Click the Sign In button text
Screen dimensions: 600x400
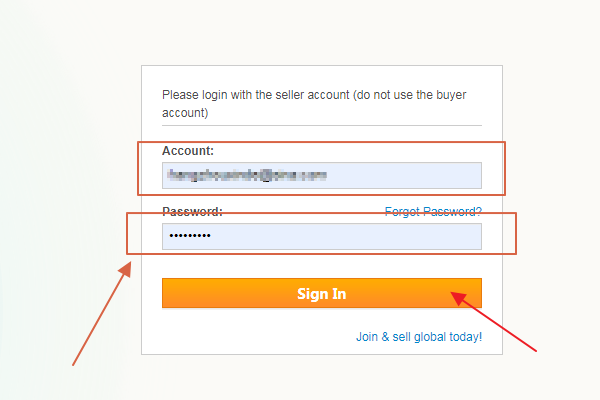[322, 294]
